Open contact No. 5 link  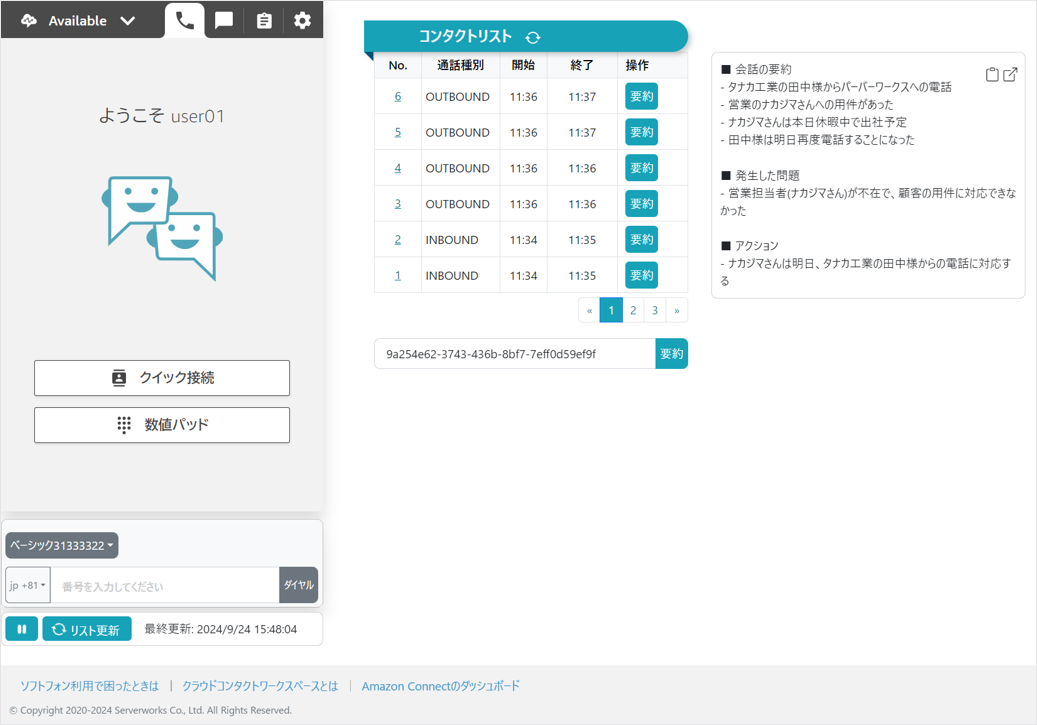pos(397,132)
